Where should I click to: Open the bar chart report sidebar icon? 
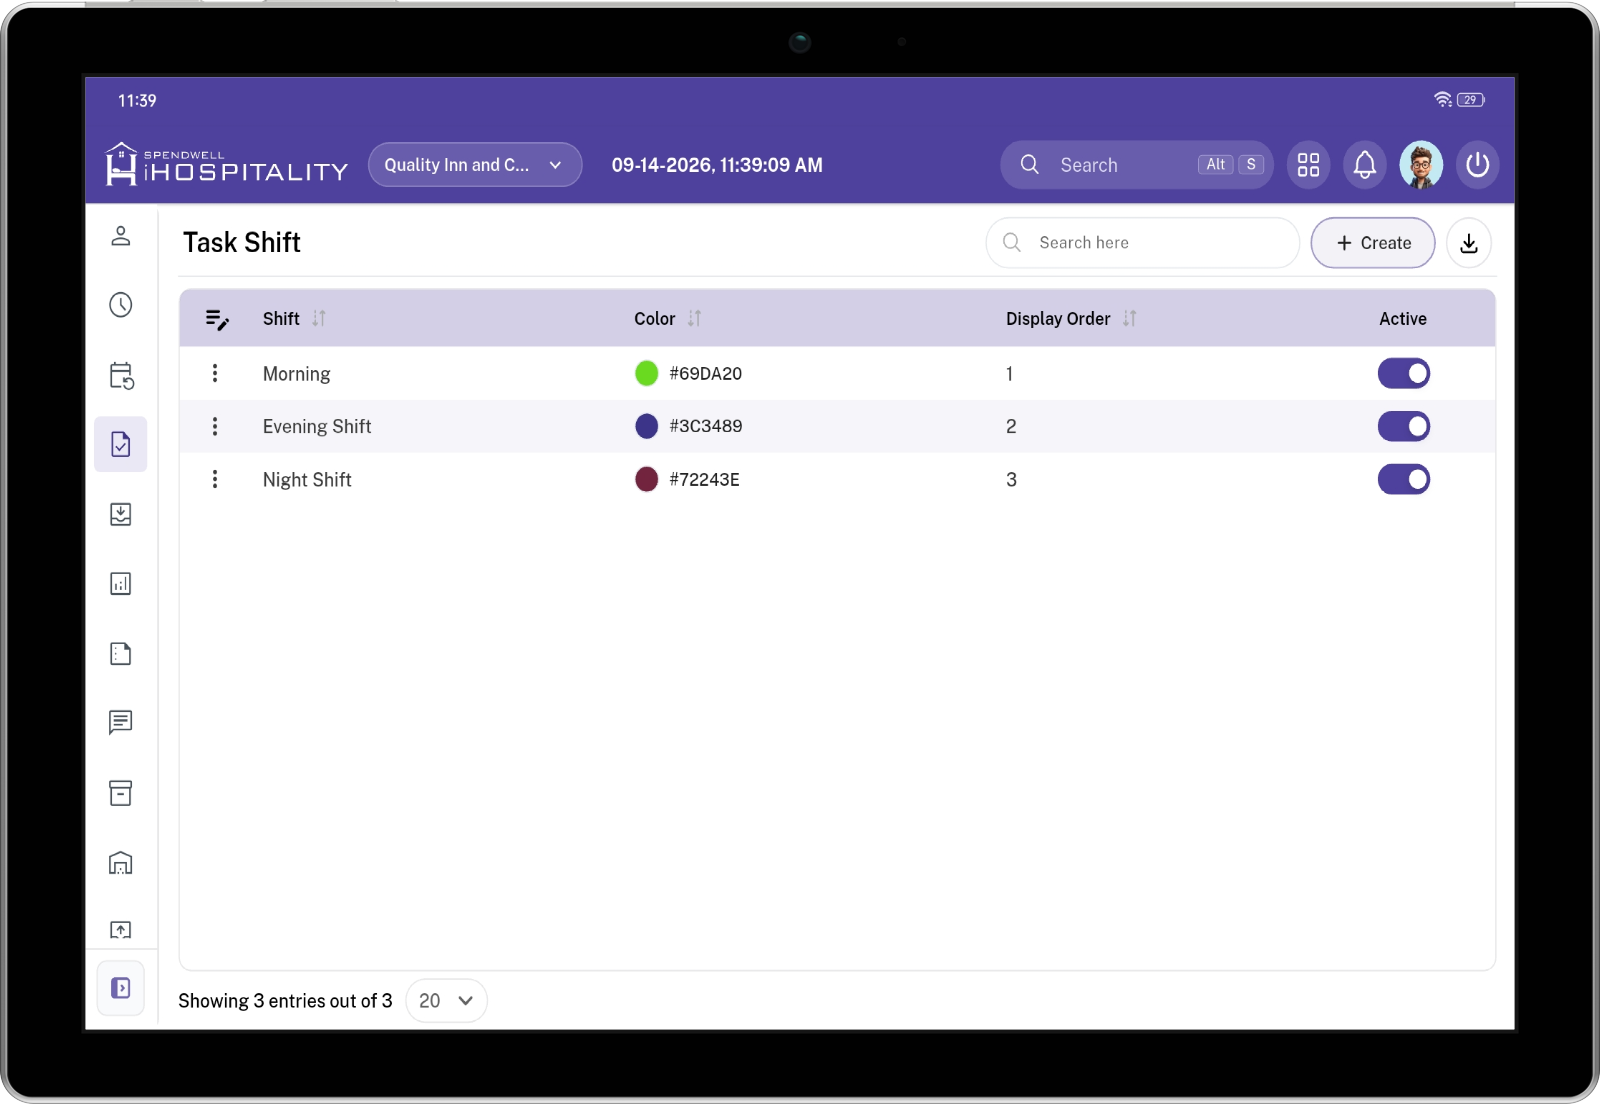pos(121,584)
